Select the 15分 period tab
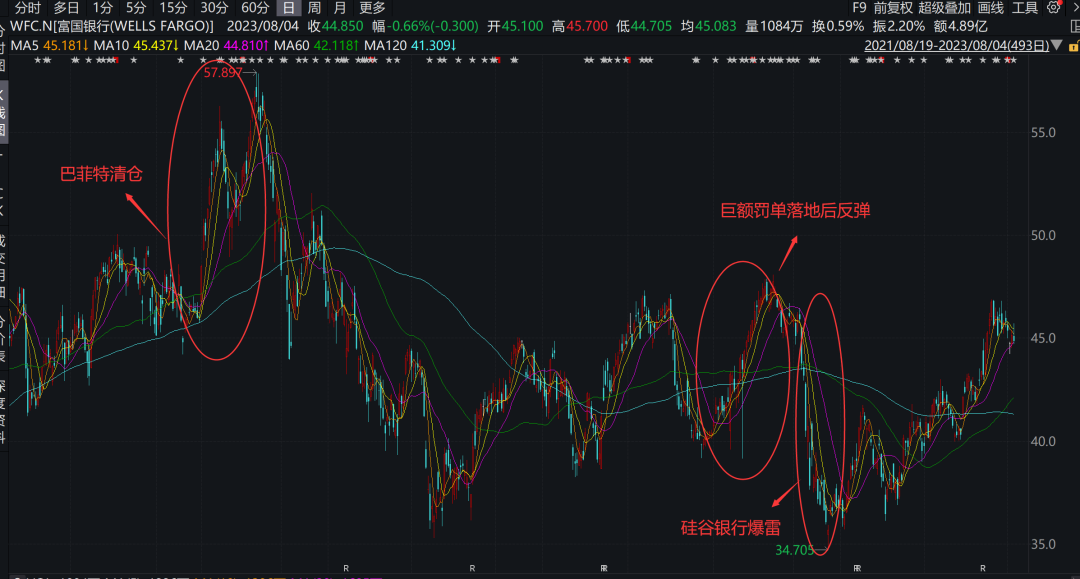1080x579 pixels. tap(173, 8)
